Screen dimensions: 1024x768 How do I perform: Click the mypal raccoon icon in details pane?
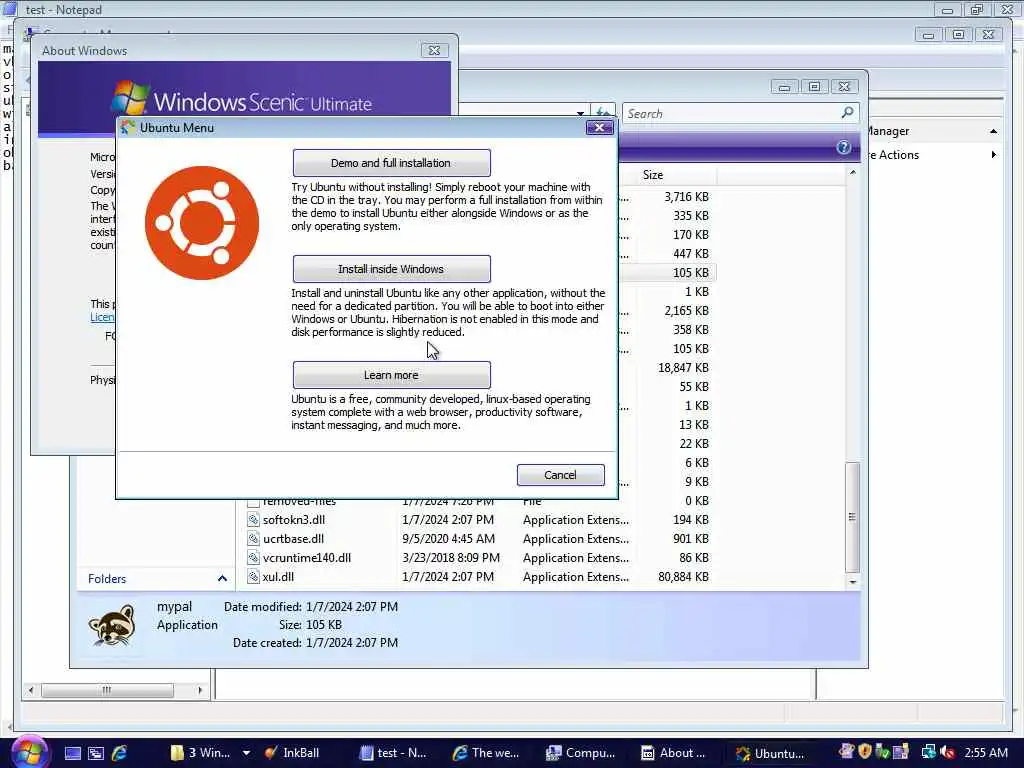coord(112,625)
